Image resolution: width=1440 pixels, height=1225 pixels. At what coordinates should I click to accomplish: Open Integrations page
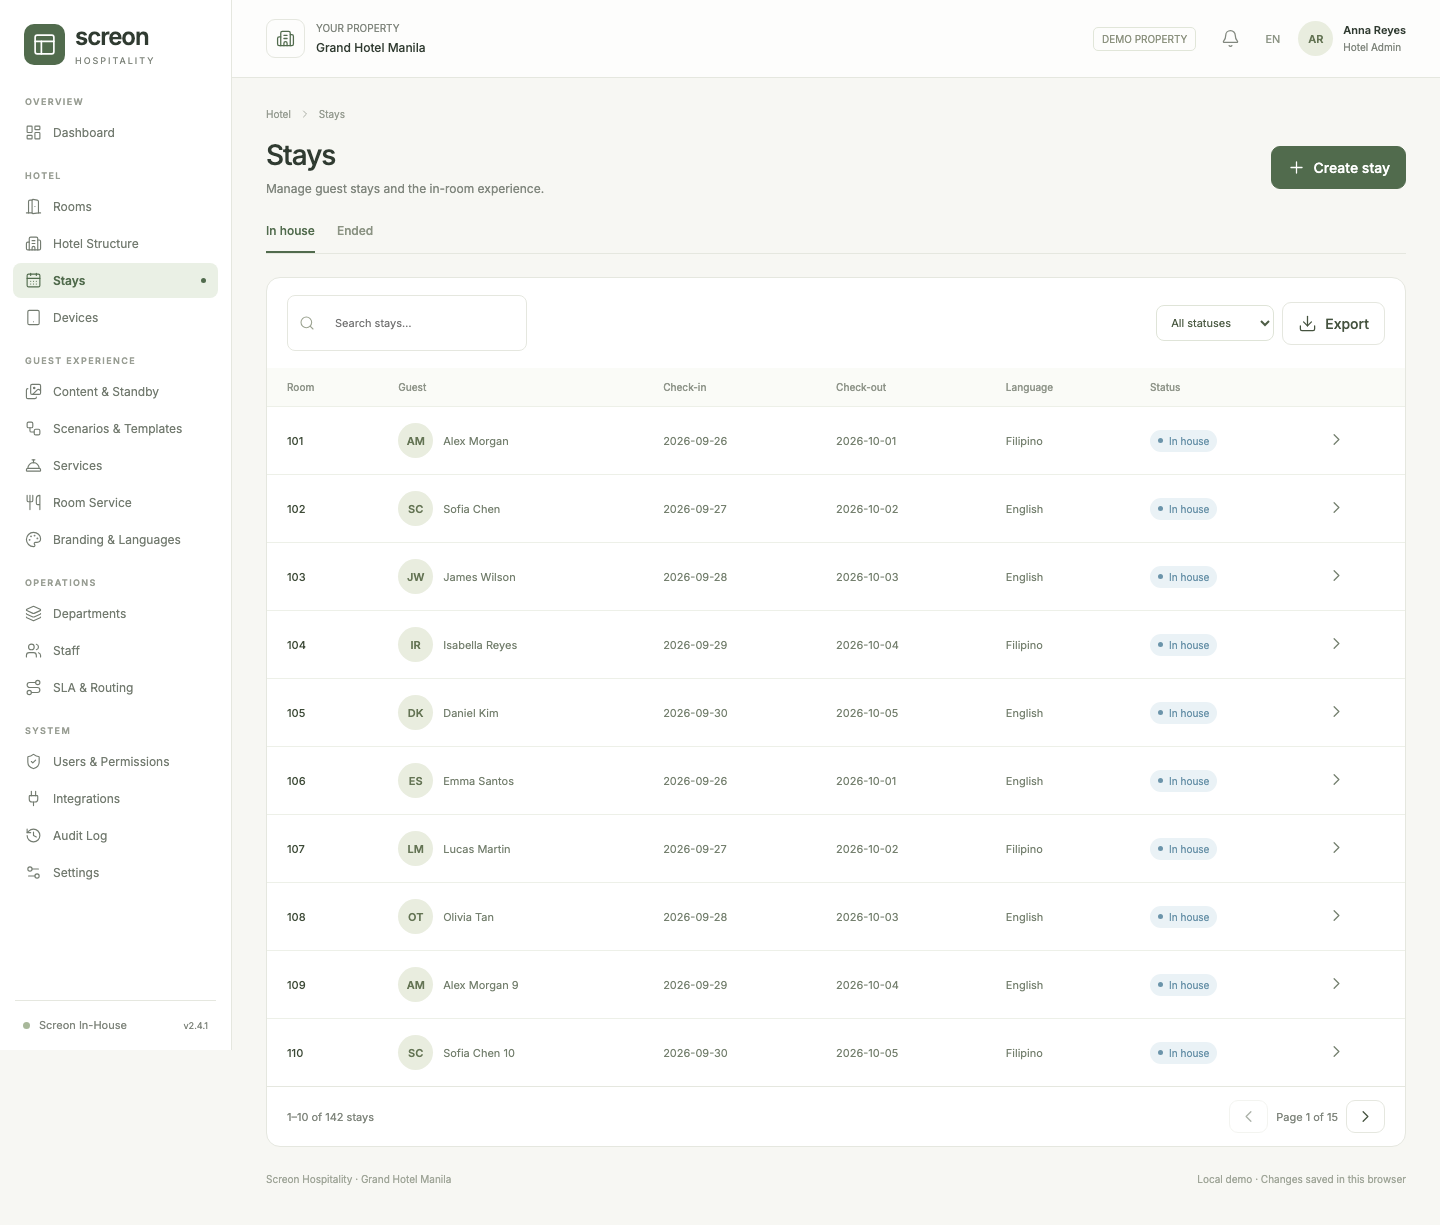[x=116, y=799]
